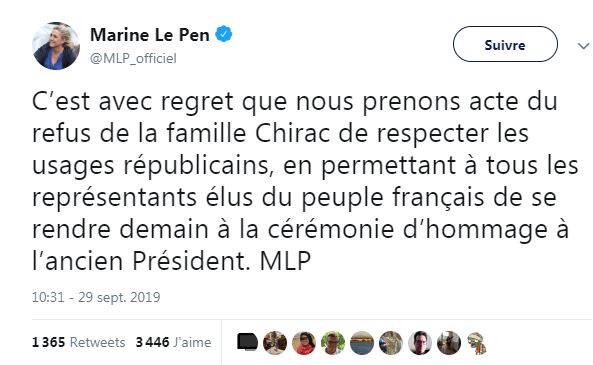Open the eighth liker avatar, dark brownish
Screen dimensions: 593x365
point(449,343)
